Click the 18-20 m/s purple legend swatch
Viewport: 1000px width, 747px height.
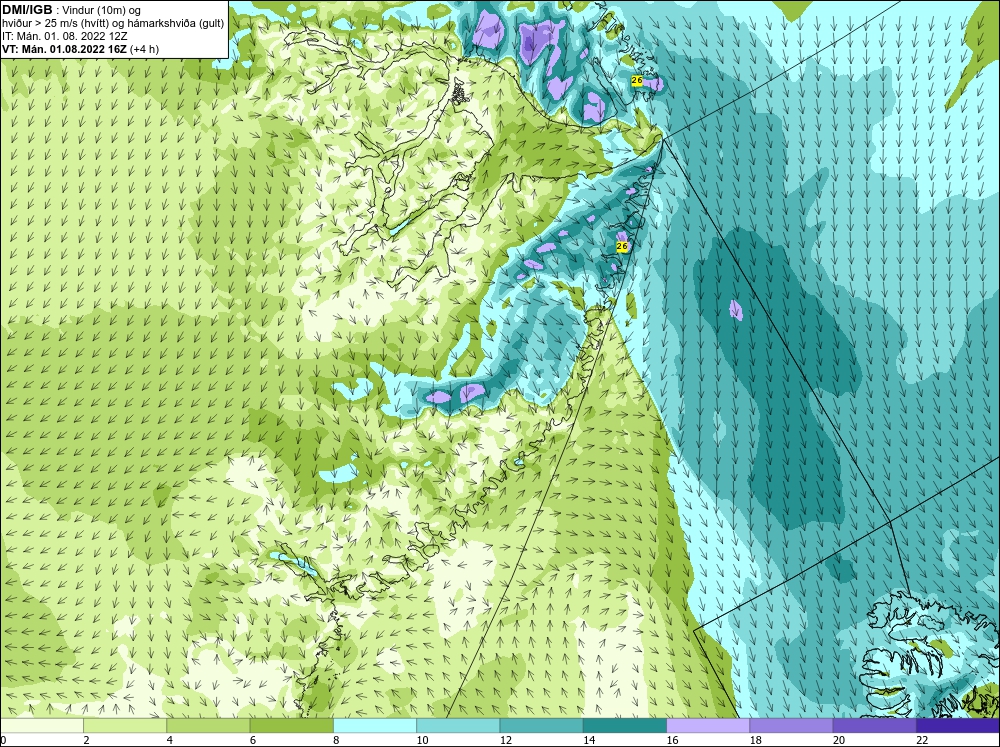pyautogui.click(x=791, y=725)
